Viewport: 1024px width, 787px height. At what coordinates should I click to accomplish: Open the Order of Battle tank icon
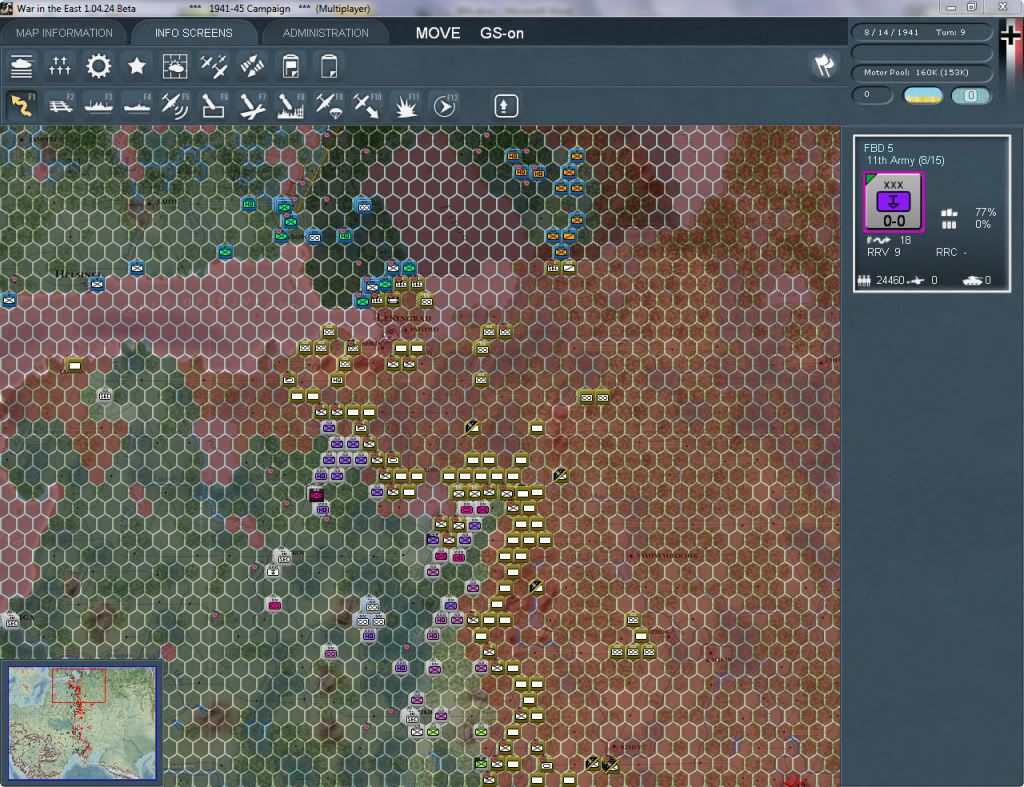coord(22,66)
